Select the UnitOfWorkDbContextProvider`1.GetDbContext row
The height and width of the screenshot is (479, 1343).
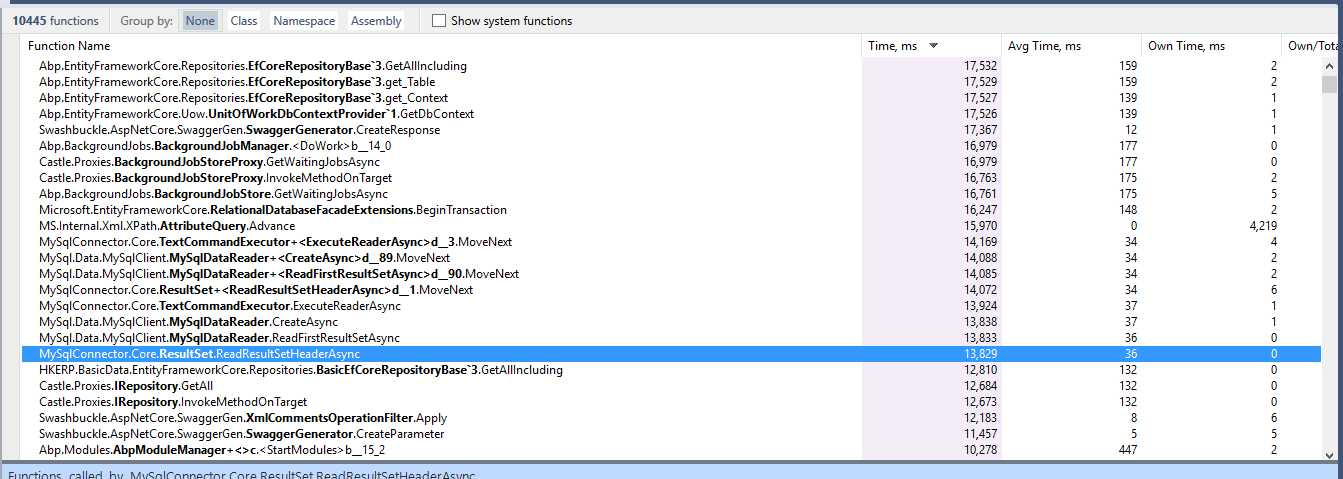coord(671,114)
